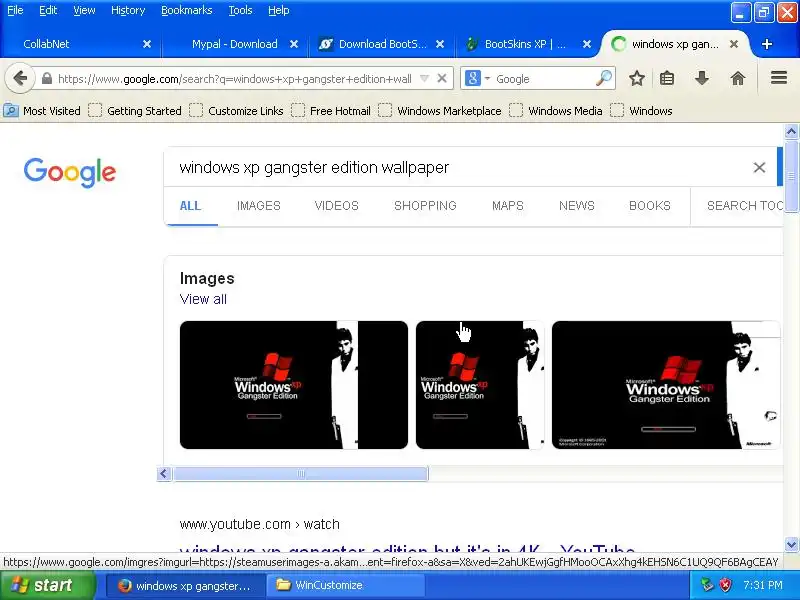800x600 pixels.
Task: Open SEARCH TOOLS options
Action: tap(745, 206)
